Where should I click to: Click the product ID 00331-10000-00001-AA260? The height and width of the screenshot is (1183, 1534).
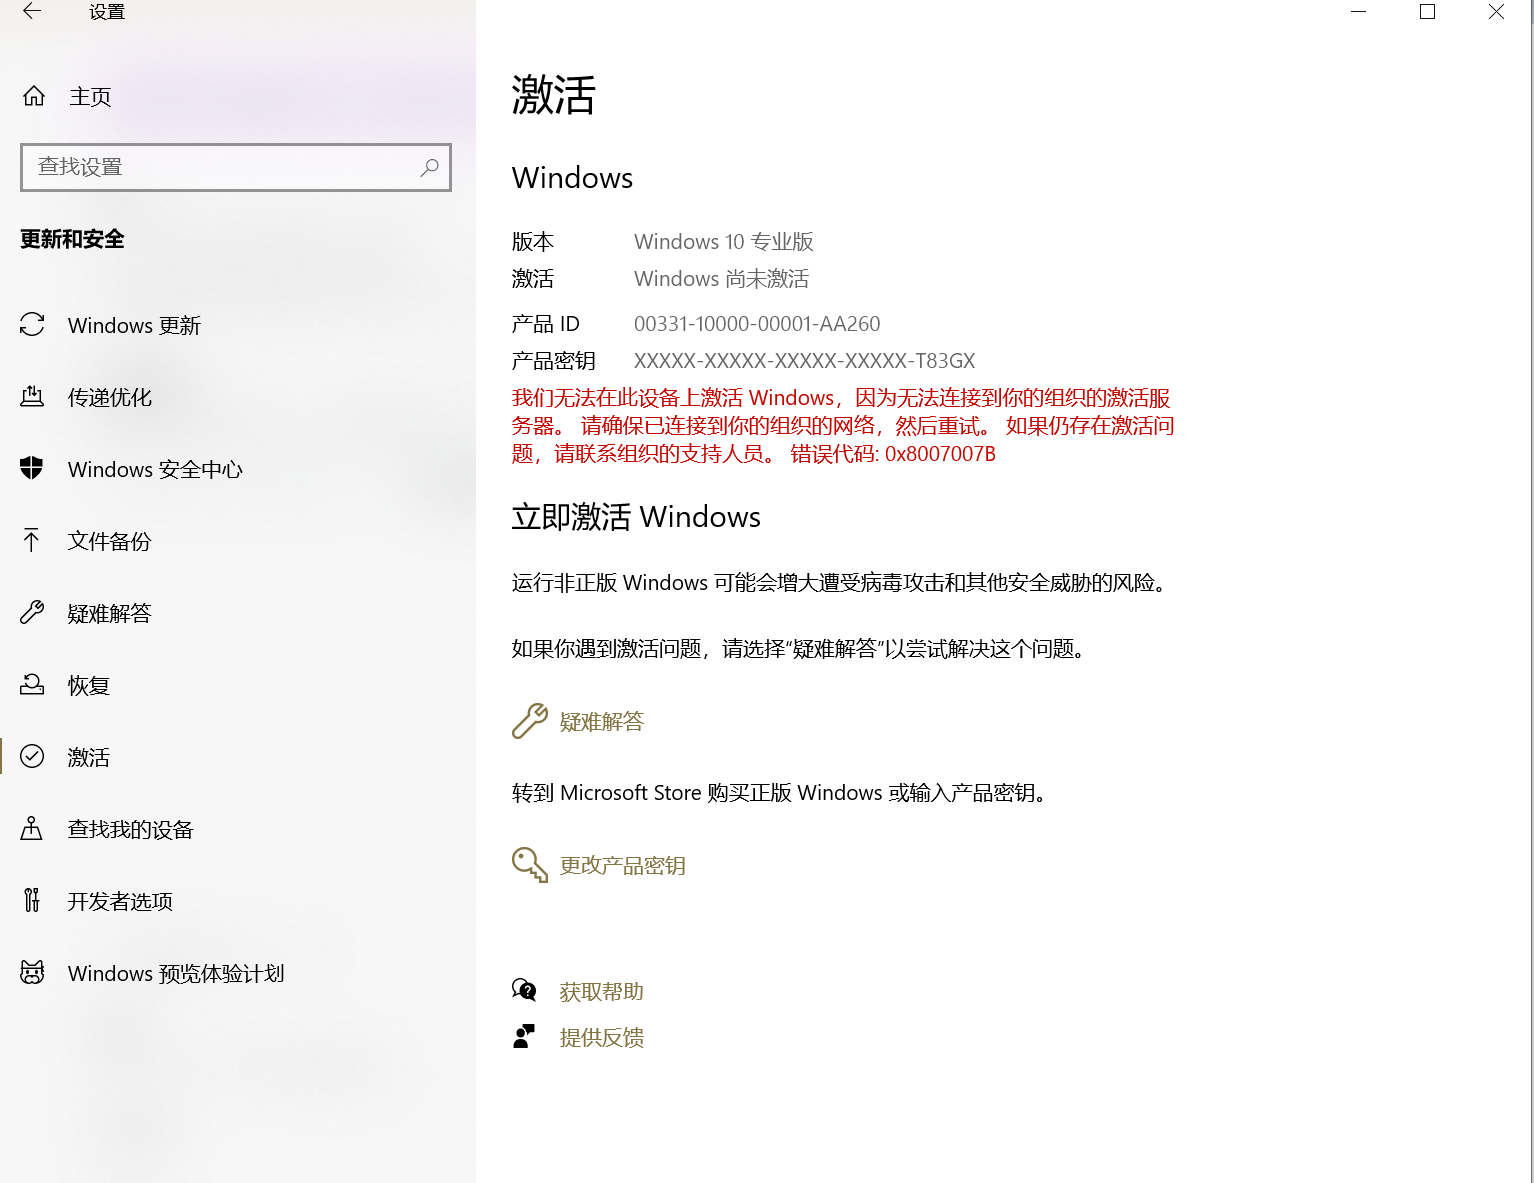pyautogui.click(x=757, y=324)
